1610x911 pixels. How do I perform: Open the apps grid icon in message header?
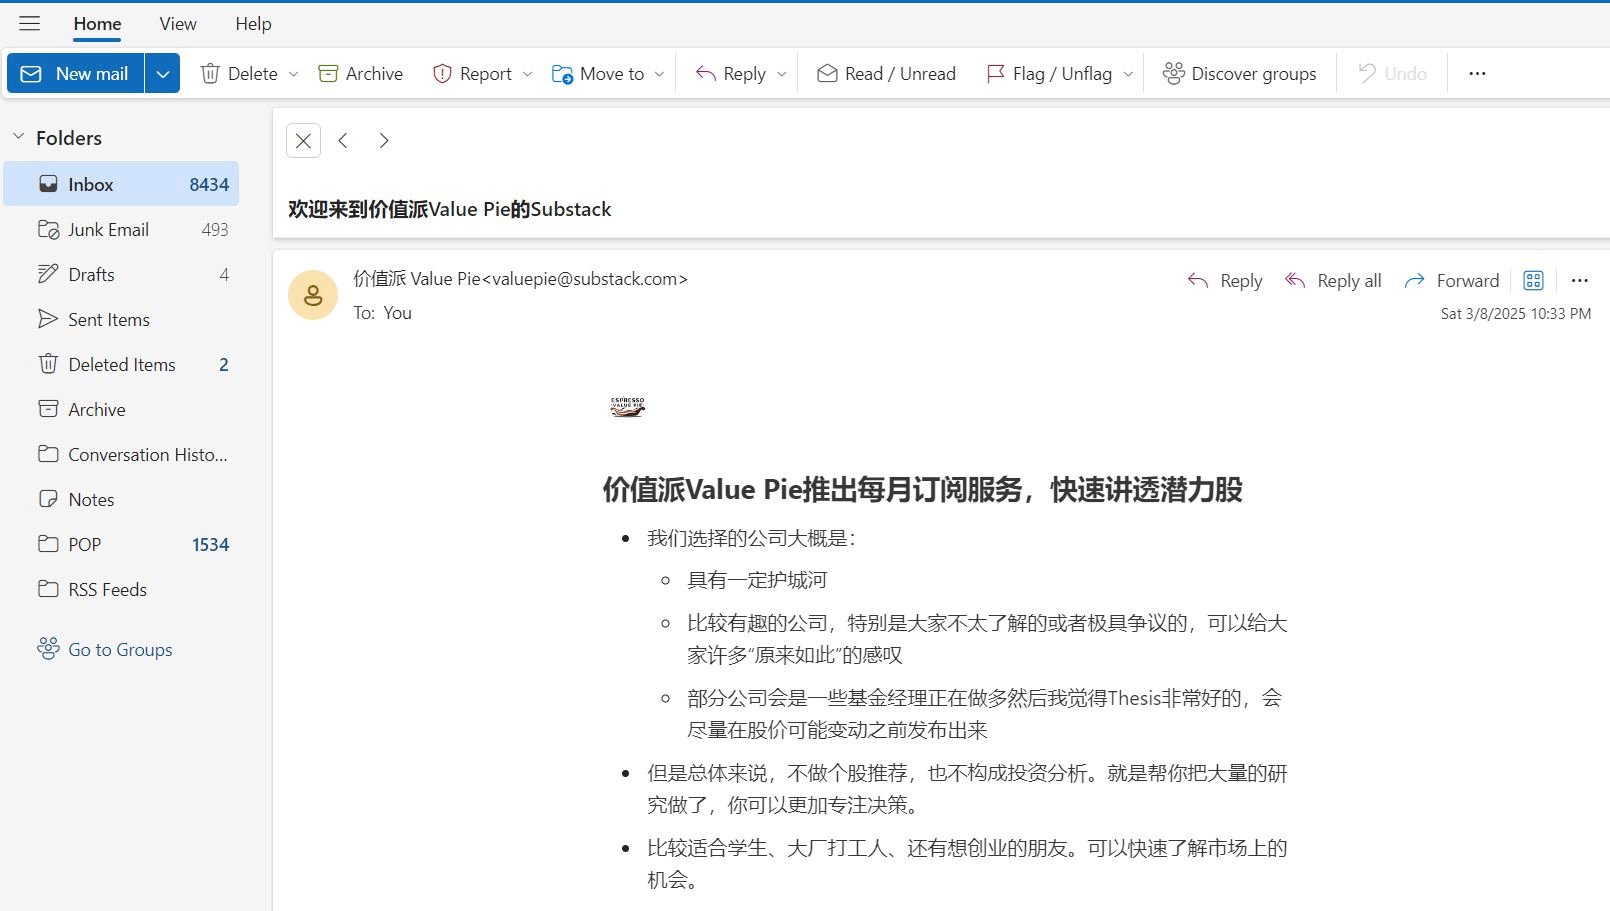(1533, 281)
